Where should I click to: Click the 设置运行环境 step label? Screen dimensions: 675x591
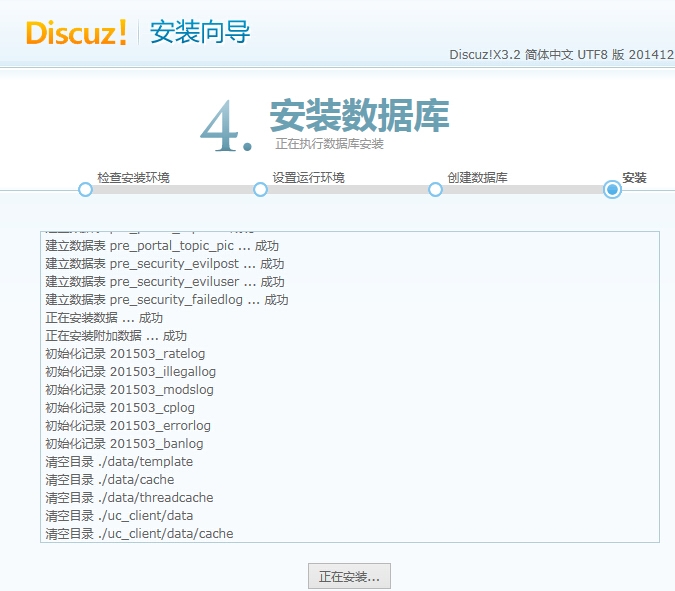[309, 177]
